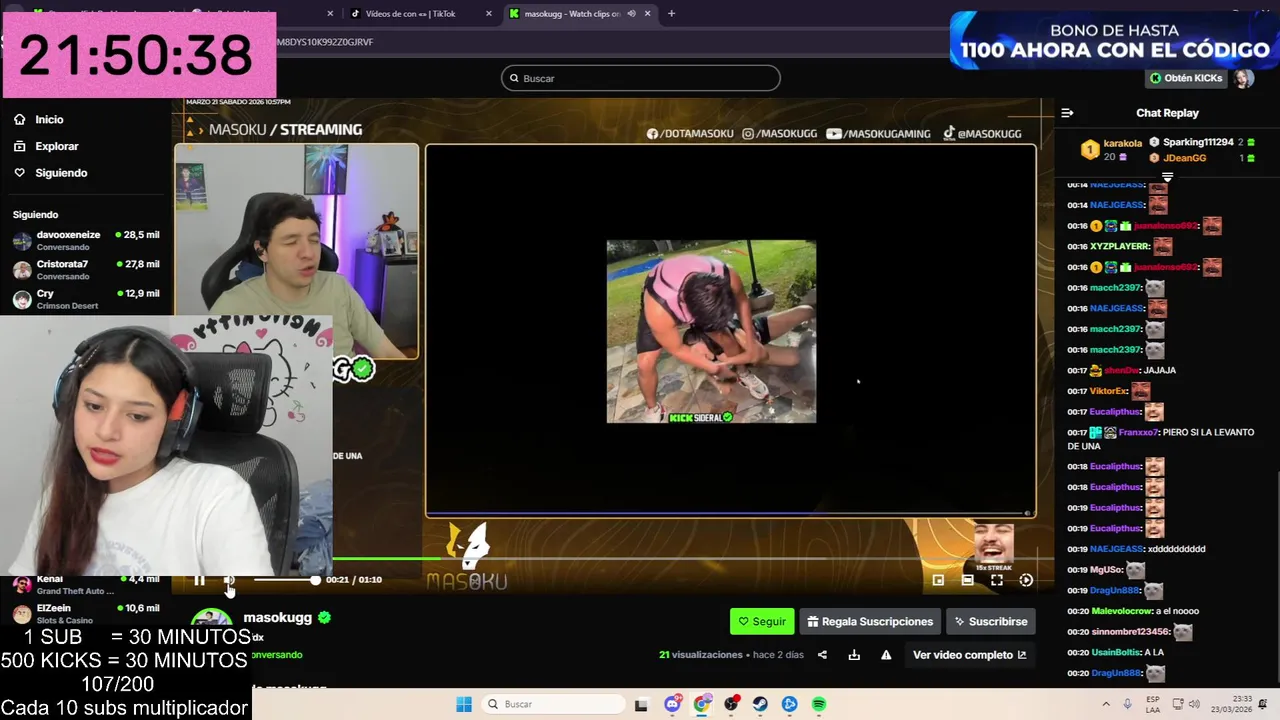
Task: Click the Suscribirse button
Action: click(991, 621)
